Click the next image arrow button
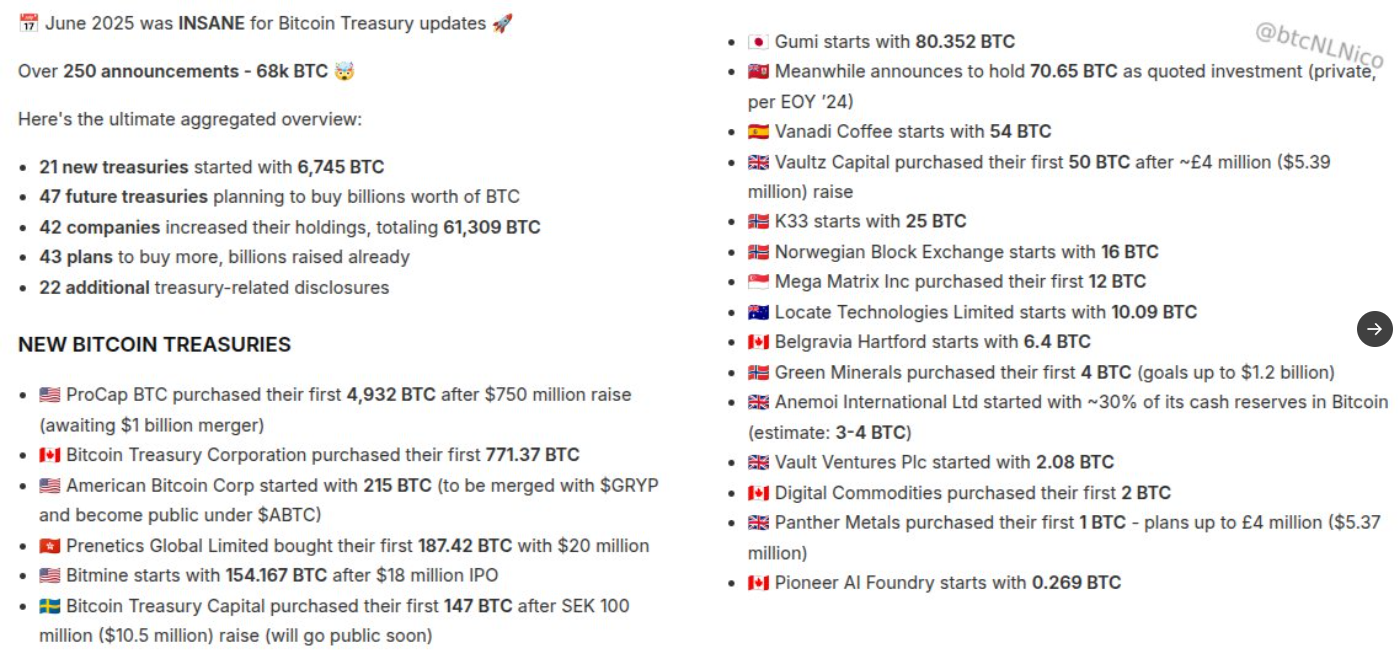This screenshot has width=1400, height=657. [x=1374, y=328]
